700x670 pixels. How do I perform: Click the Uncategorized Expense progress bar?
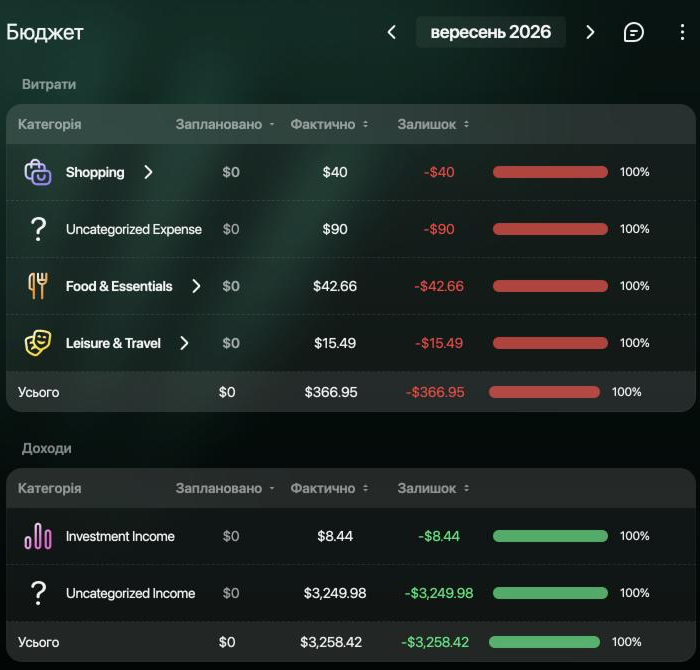[550, 229]
